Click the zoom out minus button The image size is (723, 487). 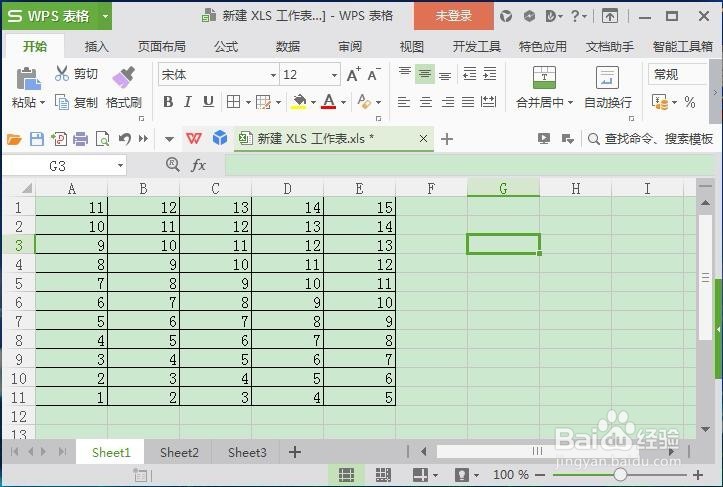click(540, 475)
